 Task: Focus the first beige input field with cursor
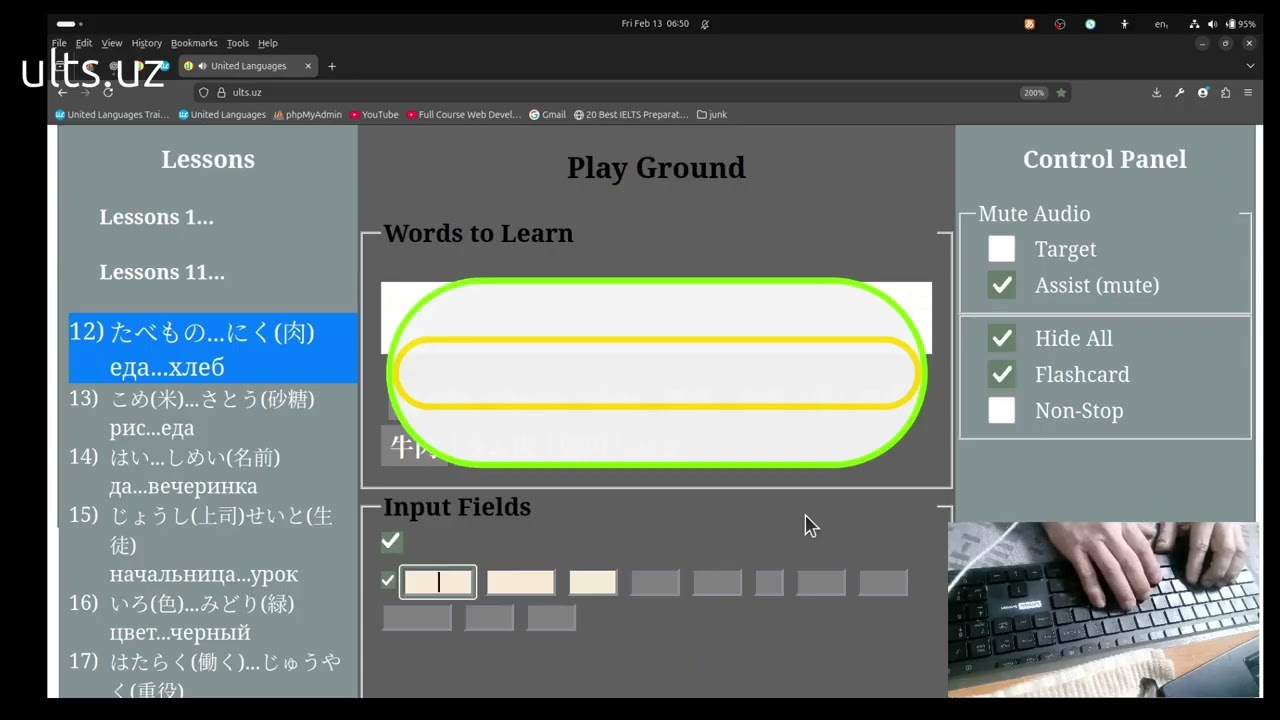(x=438, y=582)
